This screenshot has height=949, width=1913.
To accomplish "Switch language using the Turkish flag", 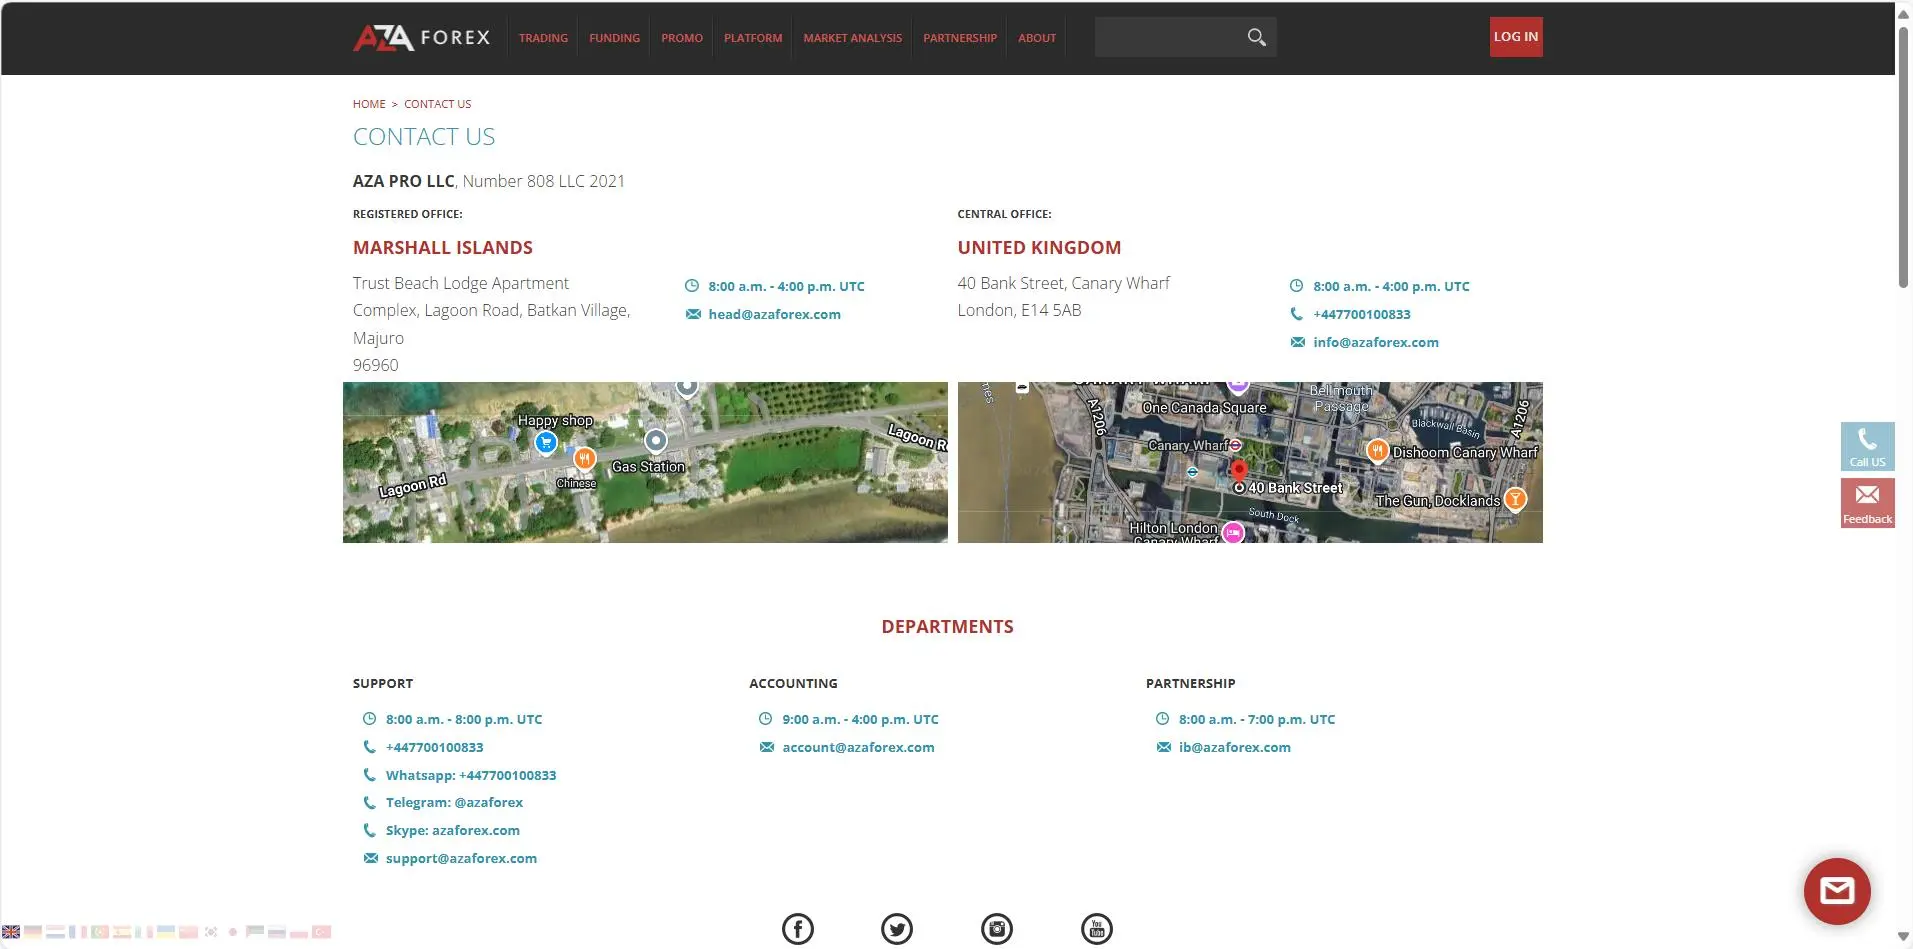I will [x=321, y=932].
